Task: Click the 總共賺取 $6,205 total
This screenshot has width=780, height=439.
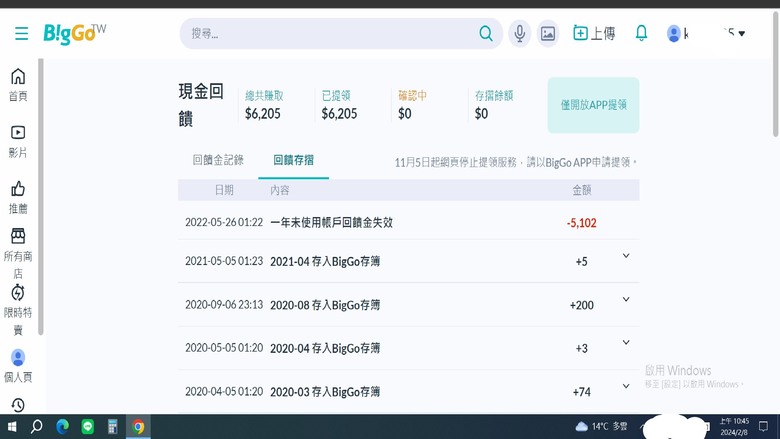Action: [264, 105]
